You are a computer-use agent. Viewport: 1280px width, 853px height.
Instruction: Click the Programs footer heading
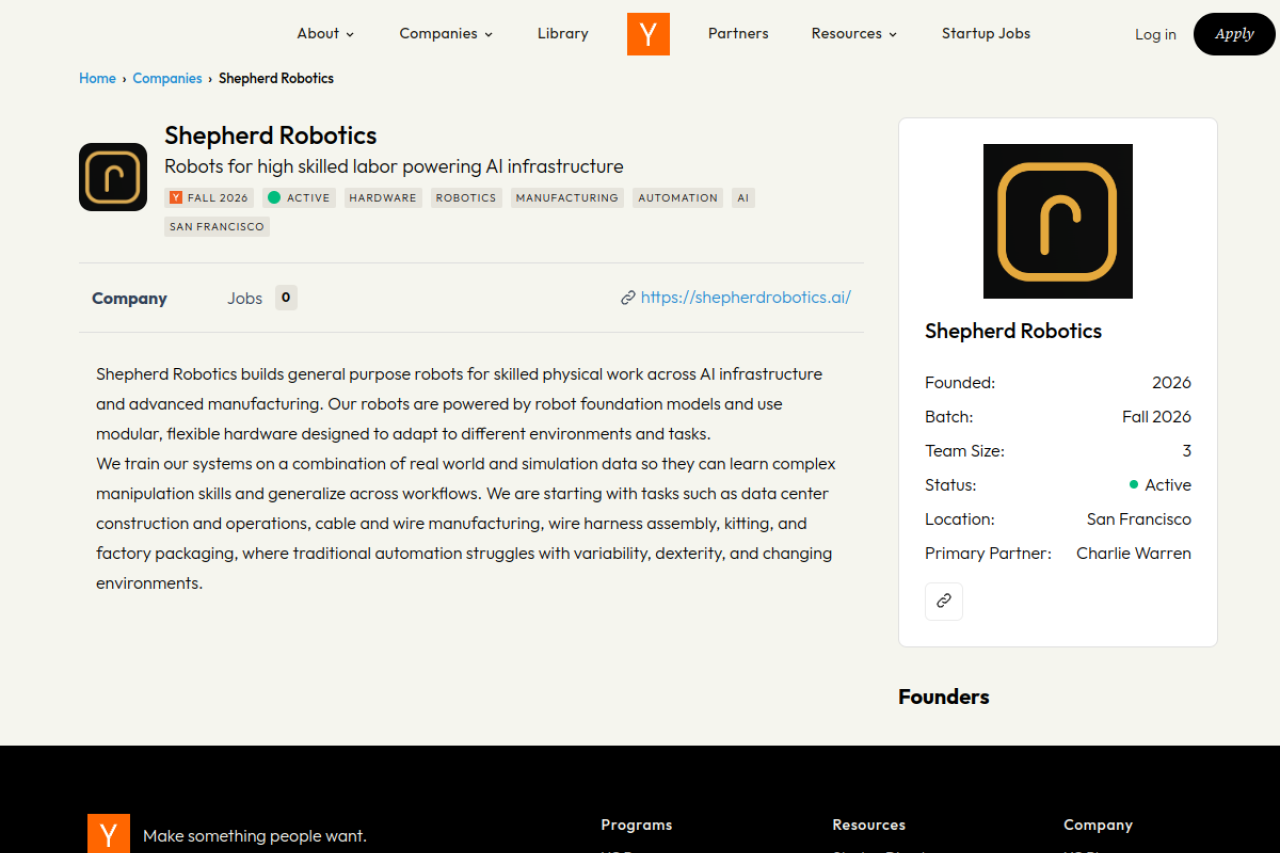(636, 825)
